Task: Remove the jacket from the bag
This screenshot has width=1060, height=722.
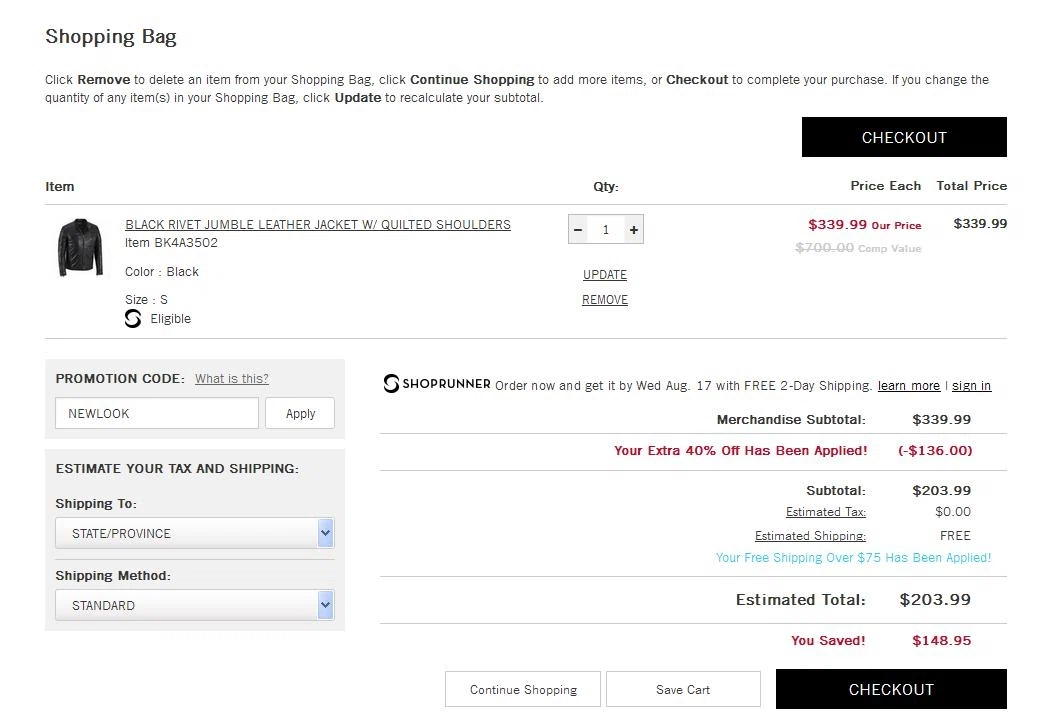Action: (605, 299)
